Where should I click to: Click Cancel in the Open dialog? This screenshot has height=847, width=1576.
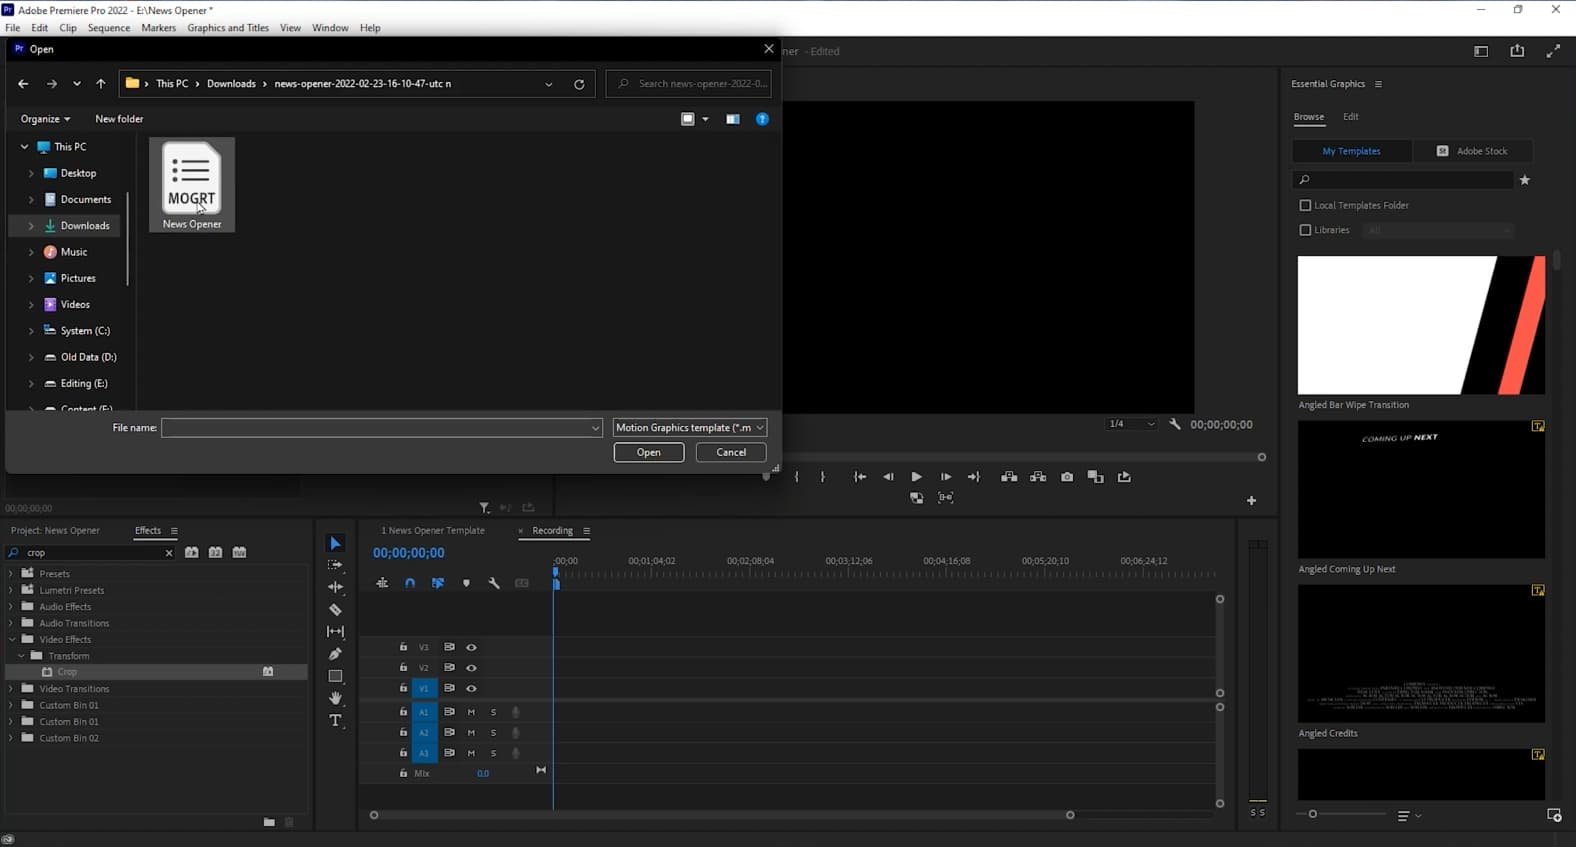(x=731, y=452)
